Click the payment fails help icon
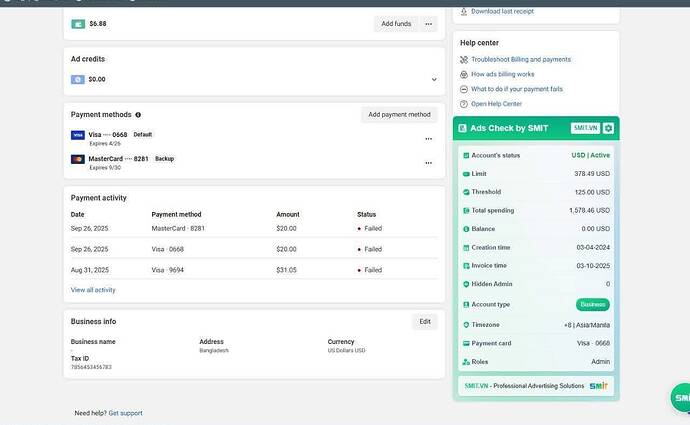This screenshot has height=425, width=690. point(463,89)
